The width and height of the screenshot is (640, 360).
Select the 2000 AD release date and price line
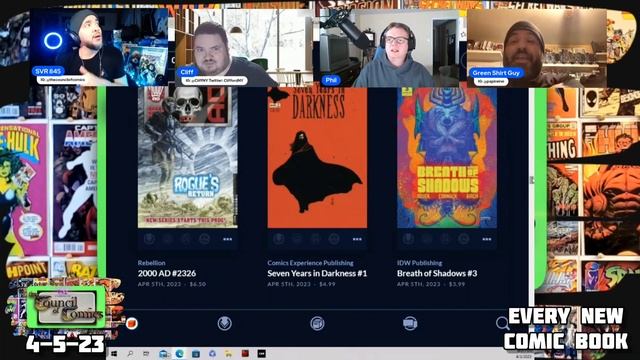172,284
